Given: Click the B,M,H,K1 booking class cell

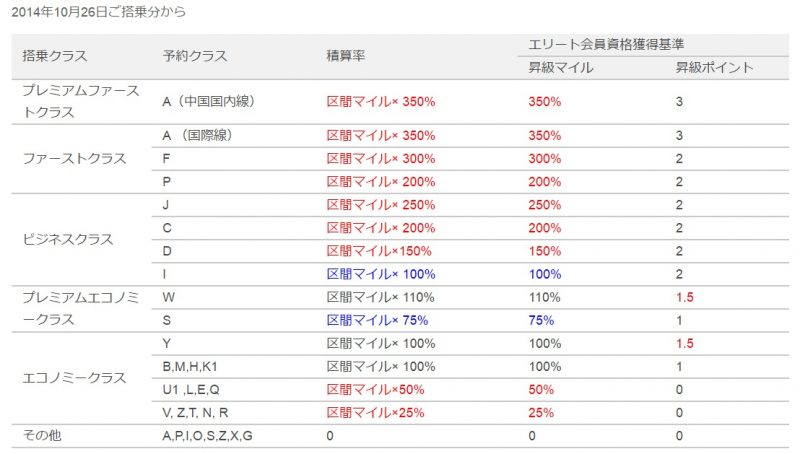Looking at the screenshot, I should click(x=190, y=366).
